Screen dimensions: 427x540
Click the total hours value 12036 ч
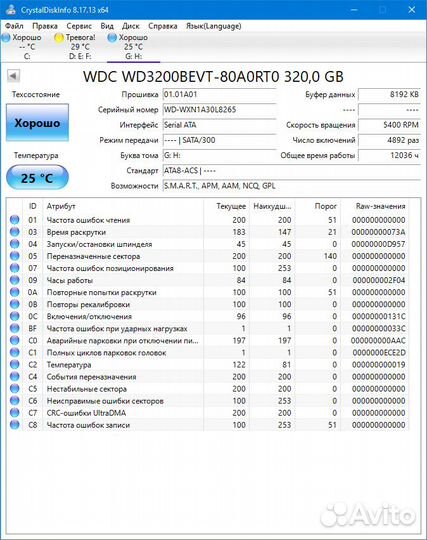point(389,155)
